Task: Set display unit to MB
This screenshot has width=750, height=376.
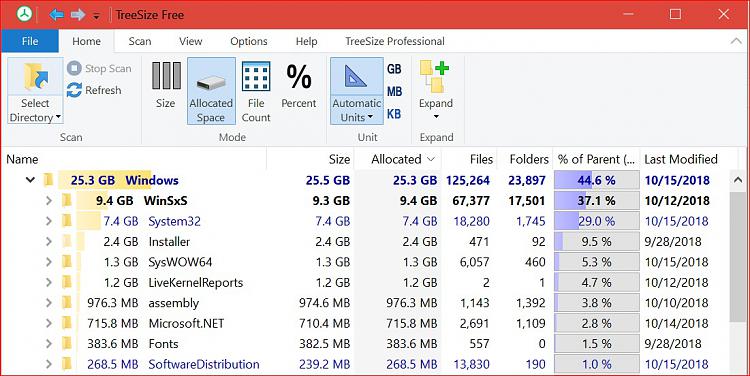Action: (x=394, y=91)
